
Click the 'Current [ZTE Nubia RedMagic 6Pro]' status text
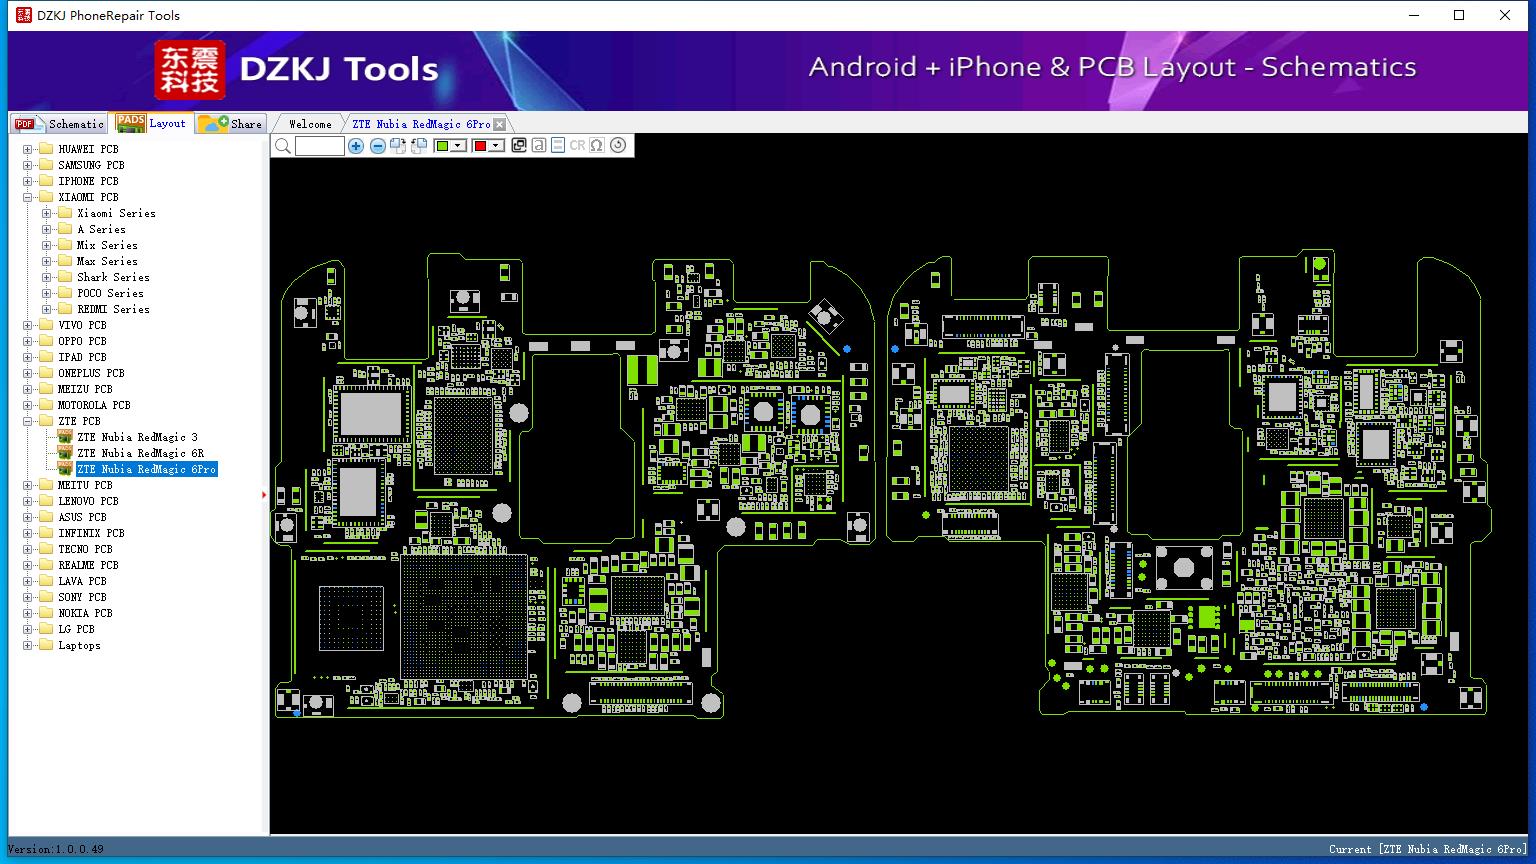coord(1428,849)
